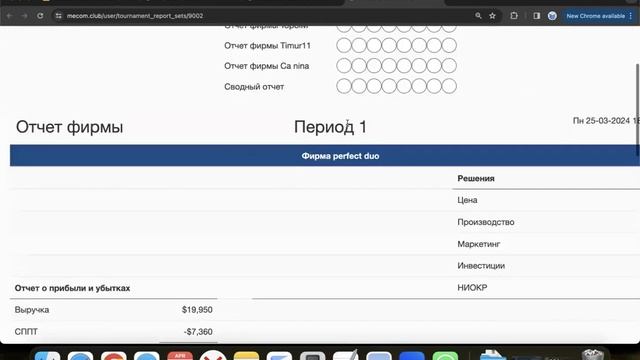Click the mecom.club URL in address bar
This screenshot has height=360, width=640.
click(135, 16)
